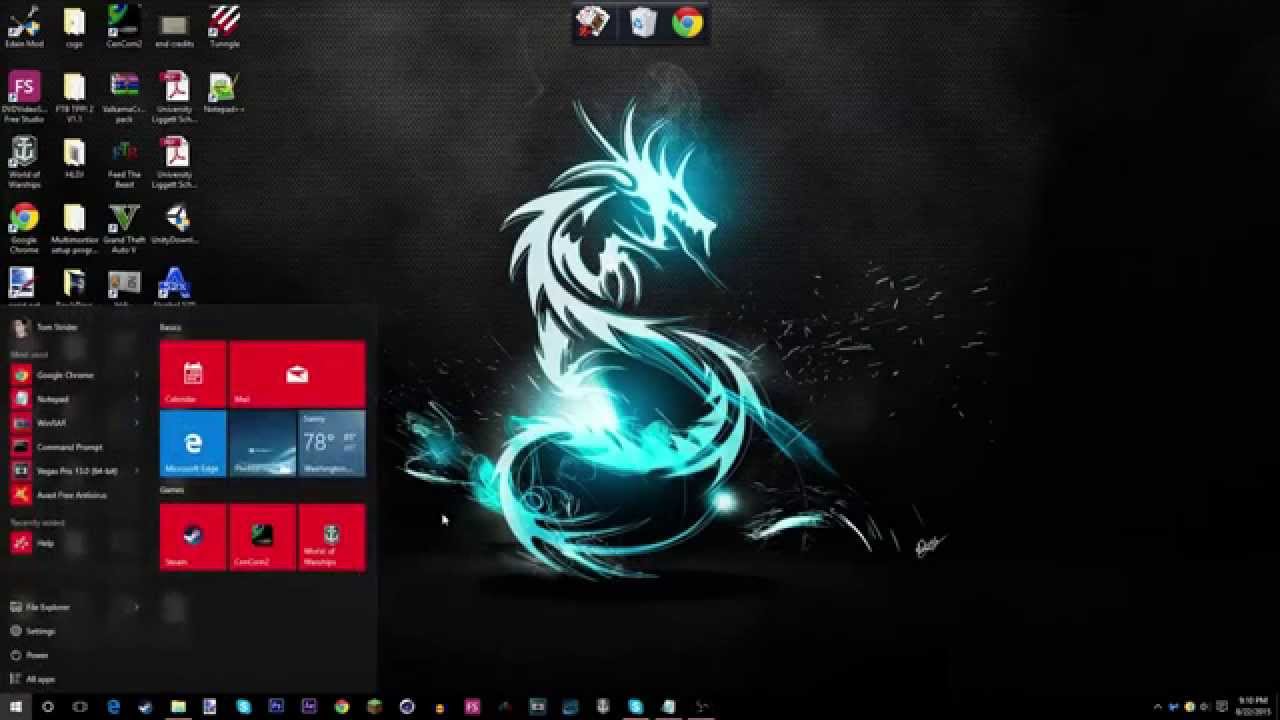Open the FTB TPPI 2 folder

click(74, 97)
